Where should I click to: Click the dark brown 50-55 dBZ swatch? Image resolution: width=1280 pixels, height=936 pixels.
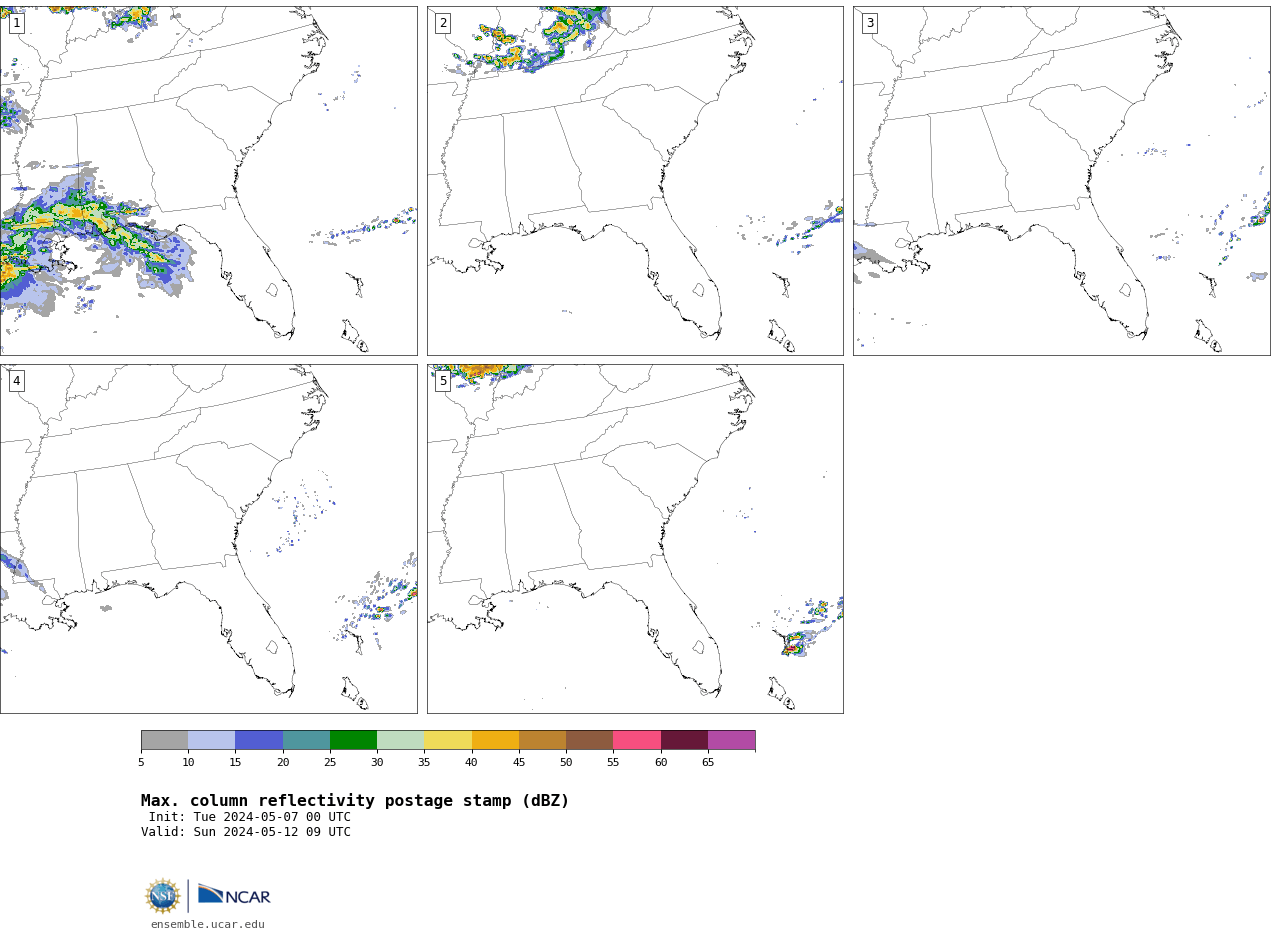pos(590,740)
